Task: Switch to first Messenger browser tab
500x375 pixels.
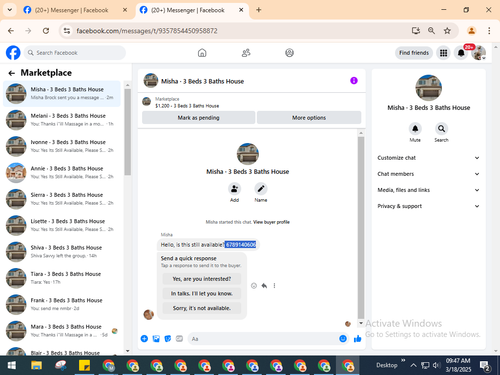Action: tap(75, 10)
